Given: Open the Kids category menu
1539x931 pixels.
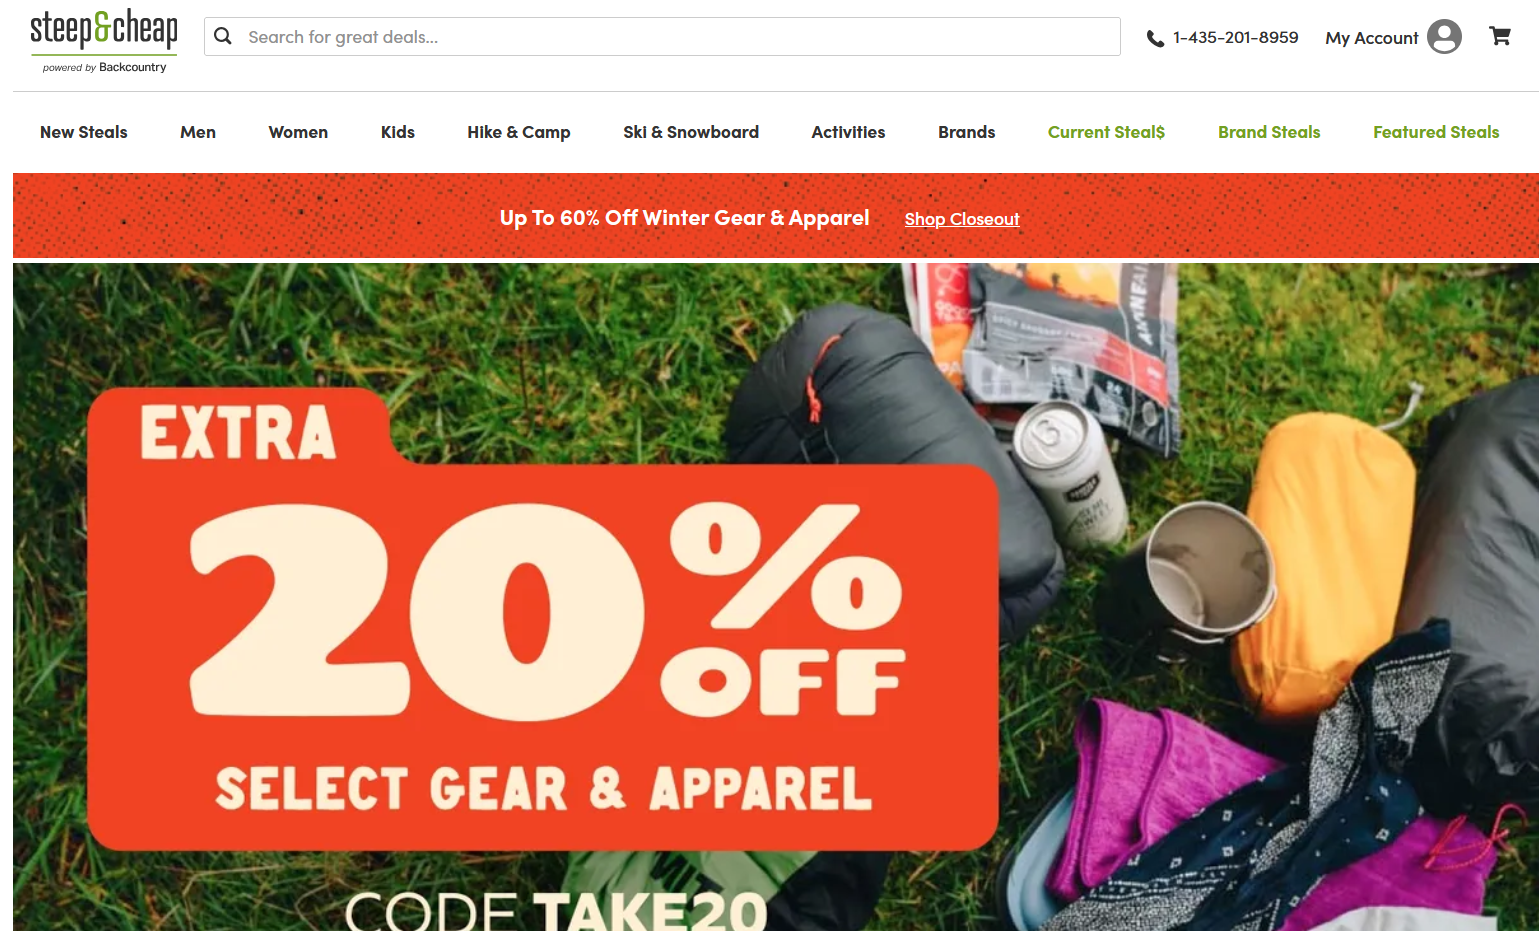Looking at the screenshot, I should tap(398, 132).
